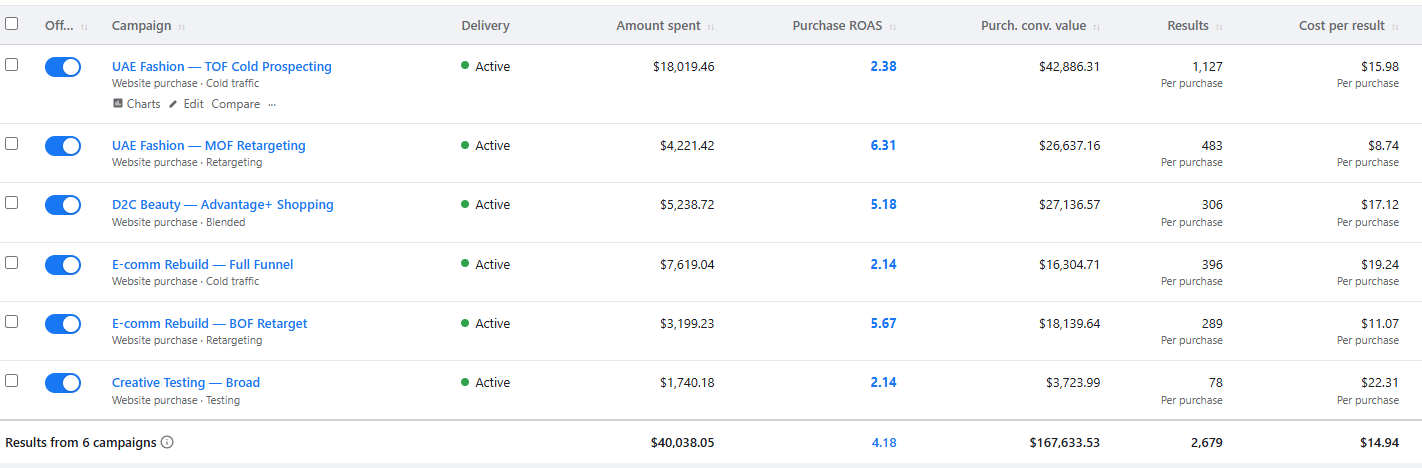This screenshot has height=468, width=1422.
Task: Click conversion value $27,136.57
Action: point(1069,205)
